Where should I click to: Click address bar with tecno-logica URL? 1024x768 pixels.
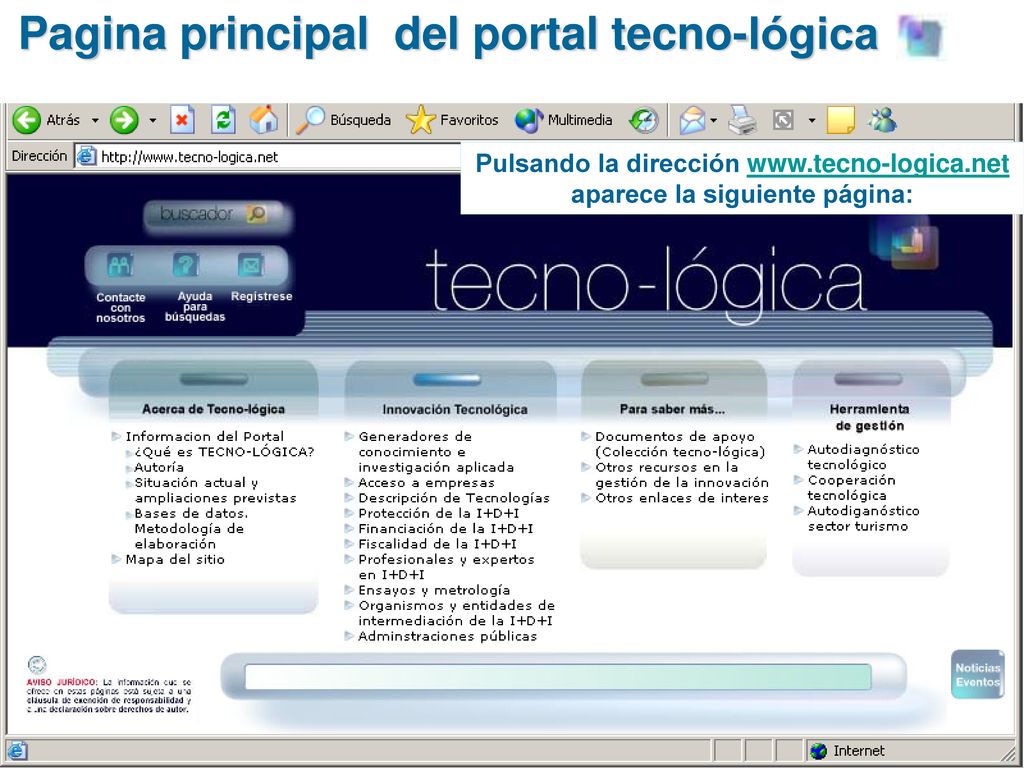tap(268, 157)
